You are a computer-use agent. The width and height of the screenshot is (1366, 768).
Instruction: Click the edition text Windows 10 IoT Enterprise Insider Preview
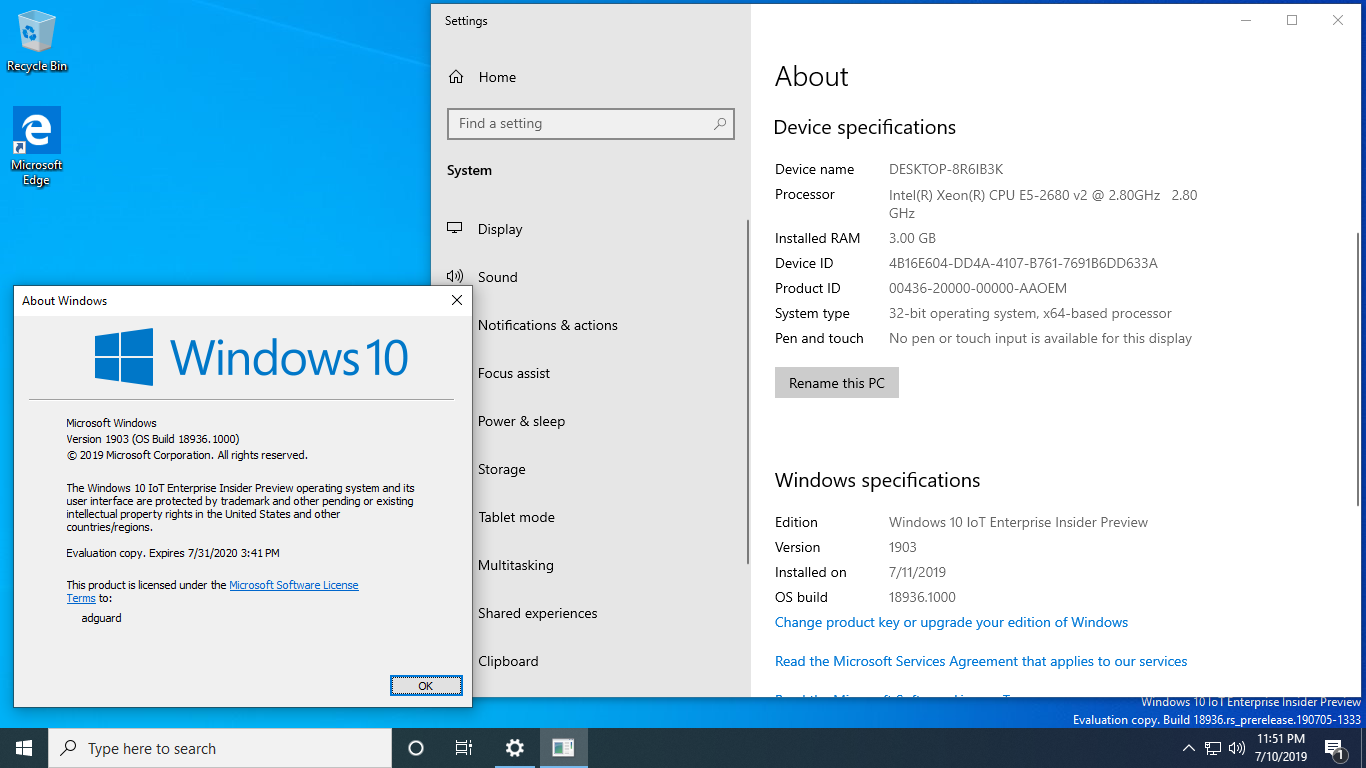point(1018,522)
